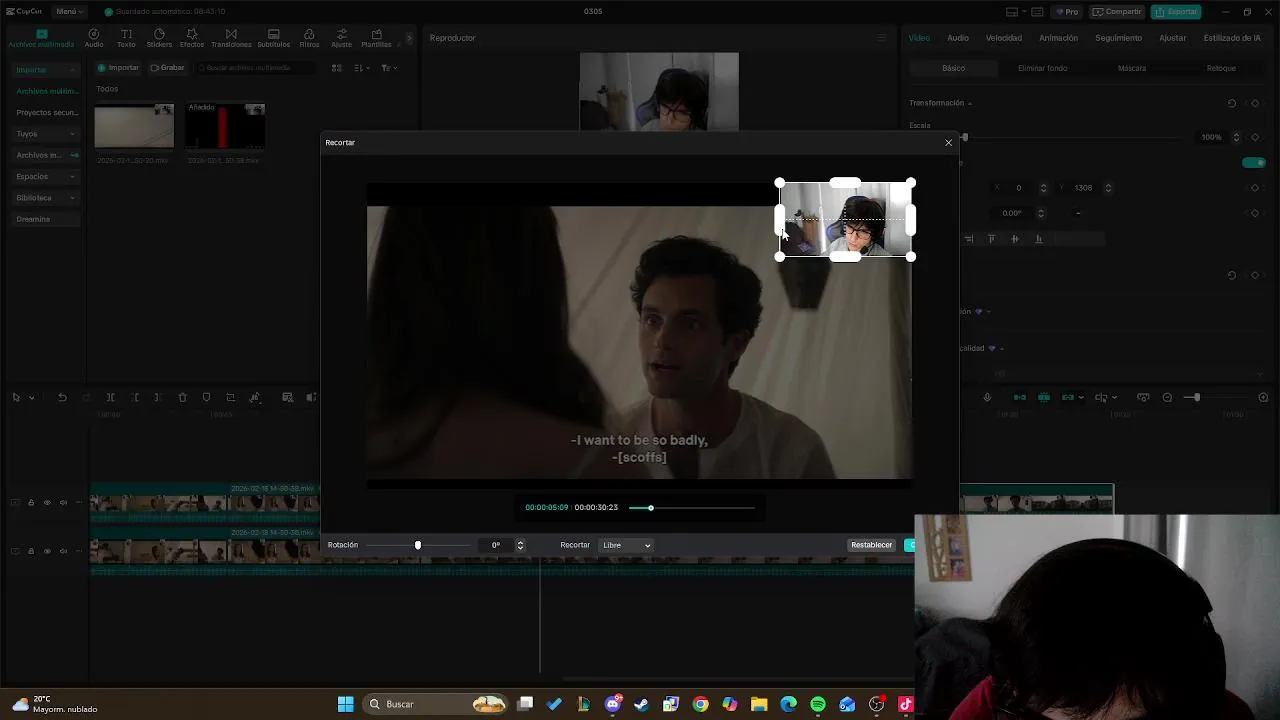Open the Texto tool tab

(x=126, y=38)
